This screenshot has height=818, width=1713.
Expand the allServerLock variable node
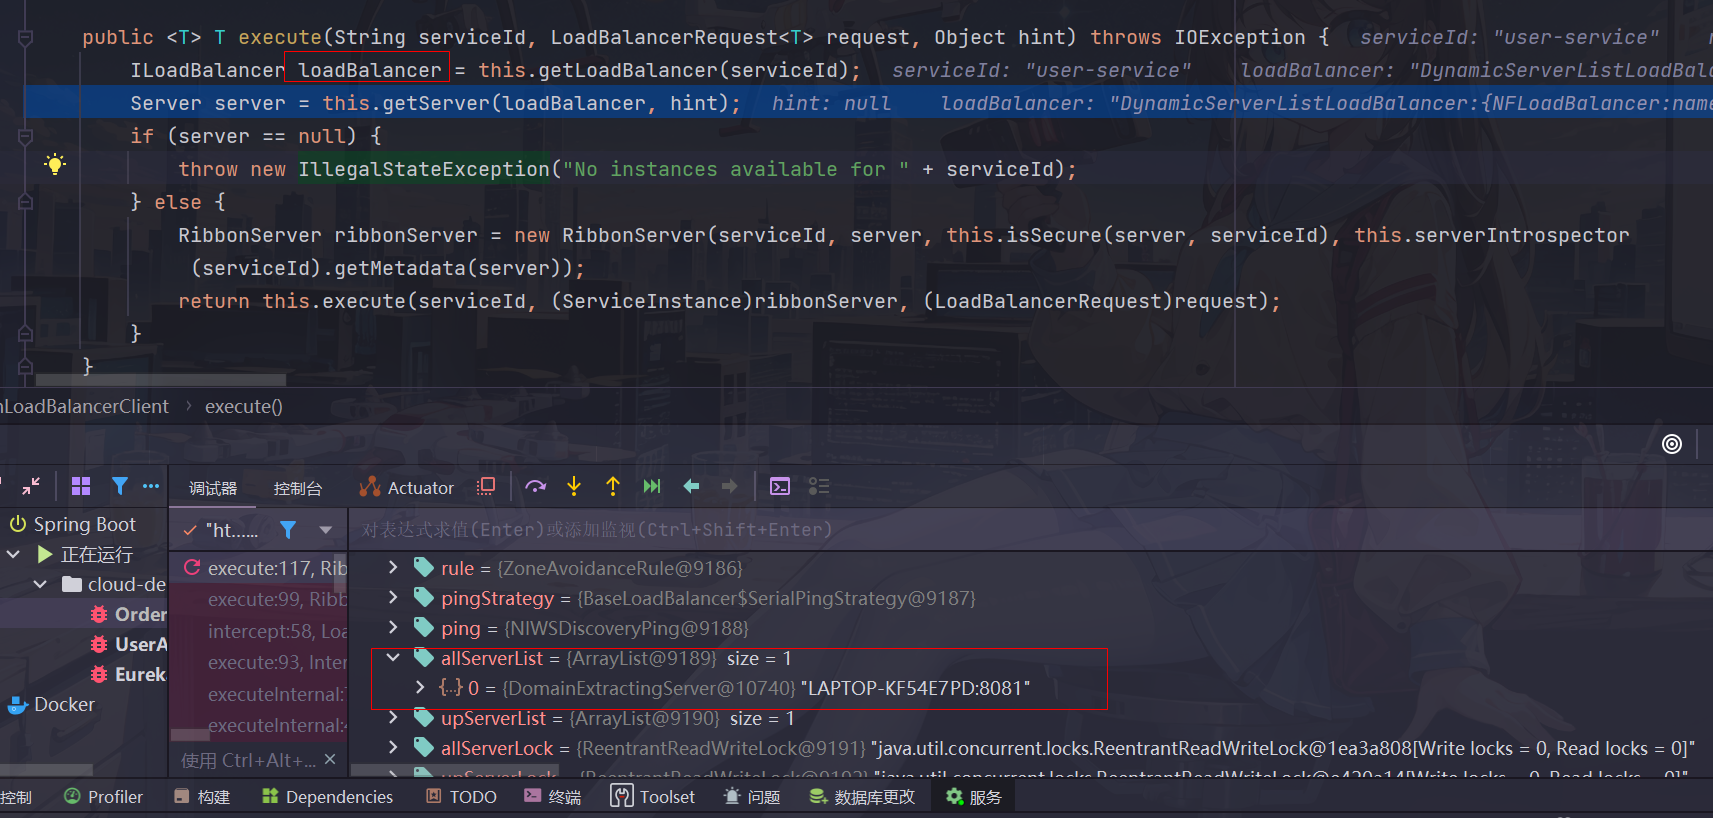[393, 748]
